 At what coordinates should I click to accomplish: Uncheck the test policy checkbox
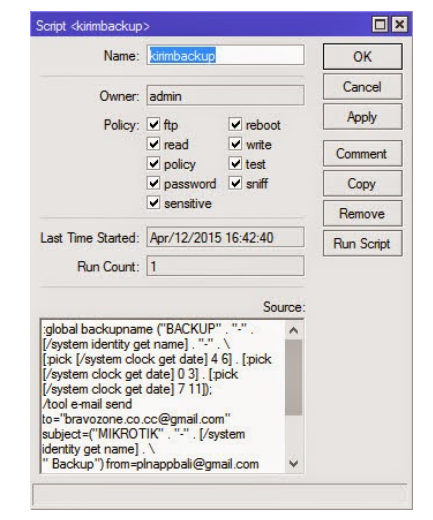click(x=235, y=164)
